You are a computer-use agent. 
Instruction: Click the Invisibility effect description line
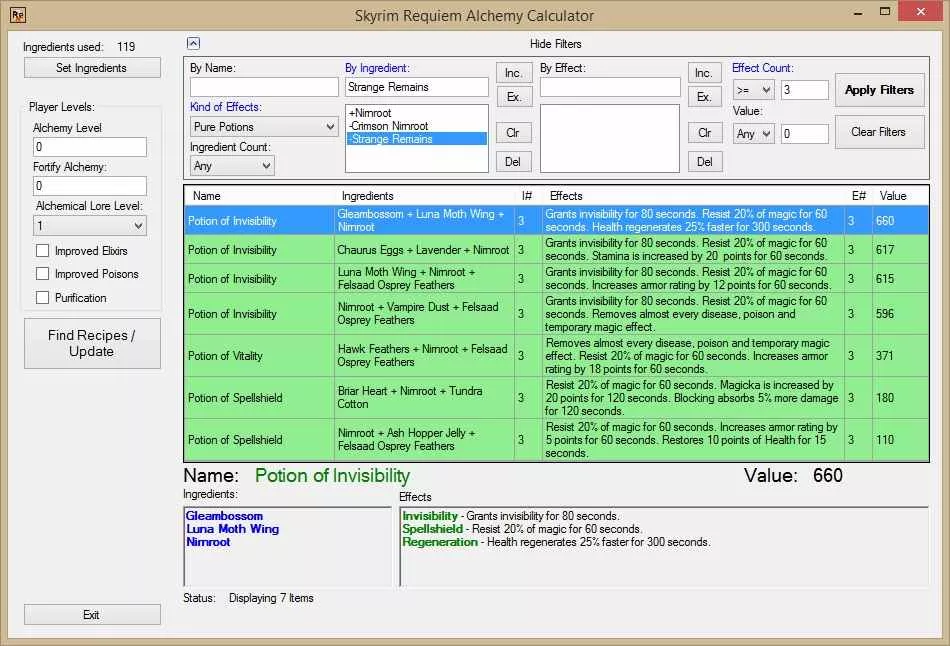point(511,516)
